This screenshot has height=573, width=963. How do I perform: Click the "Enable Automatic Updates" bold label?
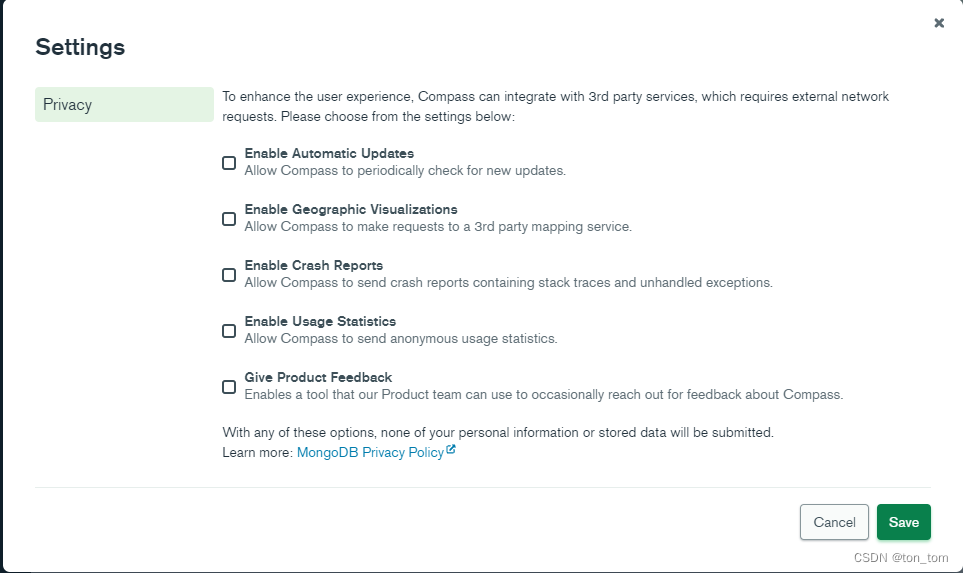(x=329, y=154)
